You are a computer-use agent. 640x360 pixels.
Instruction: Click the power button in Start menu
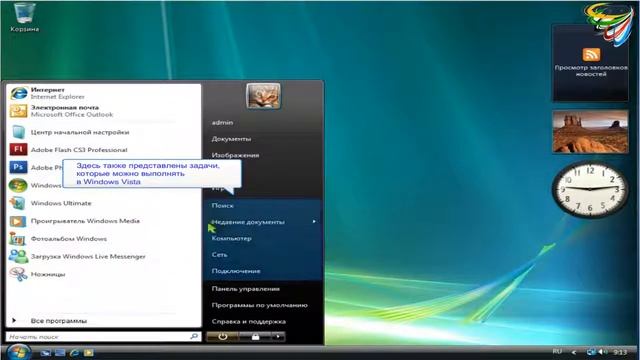(222, 337)
